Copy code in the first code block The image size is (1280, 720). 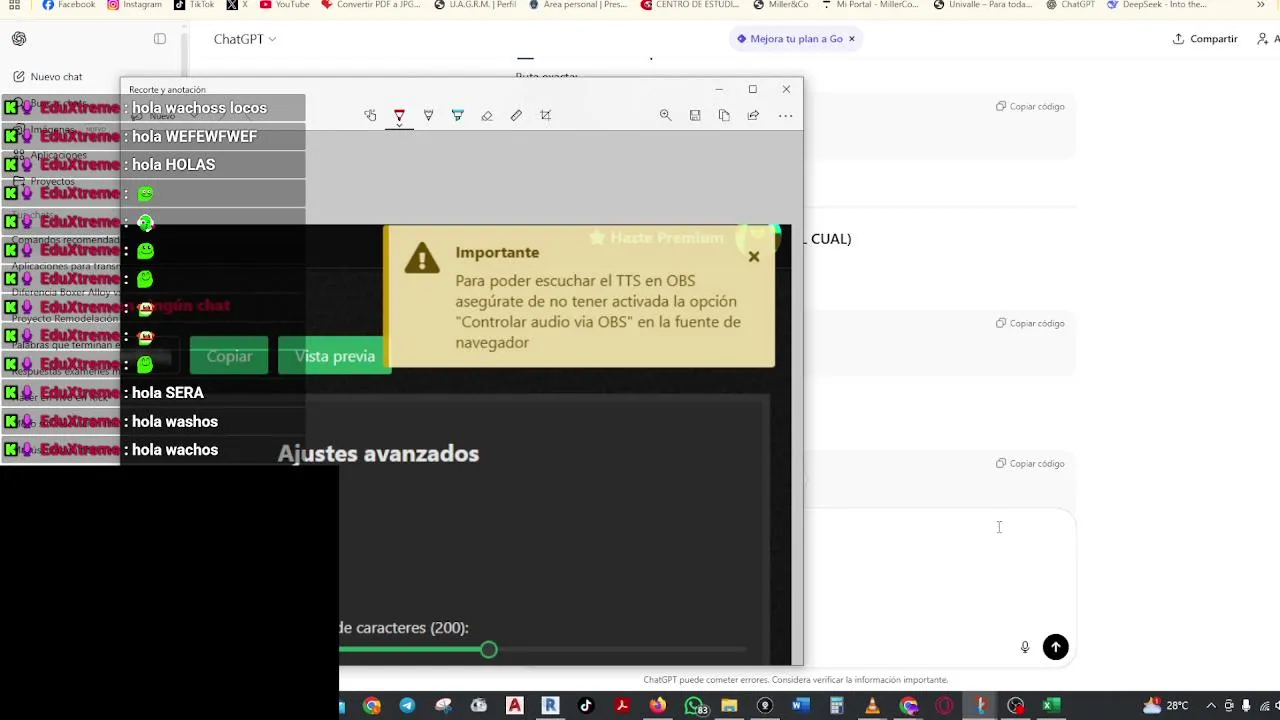point(1031,106)
